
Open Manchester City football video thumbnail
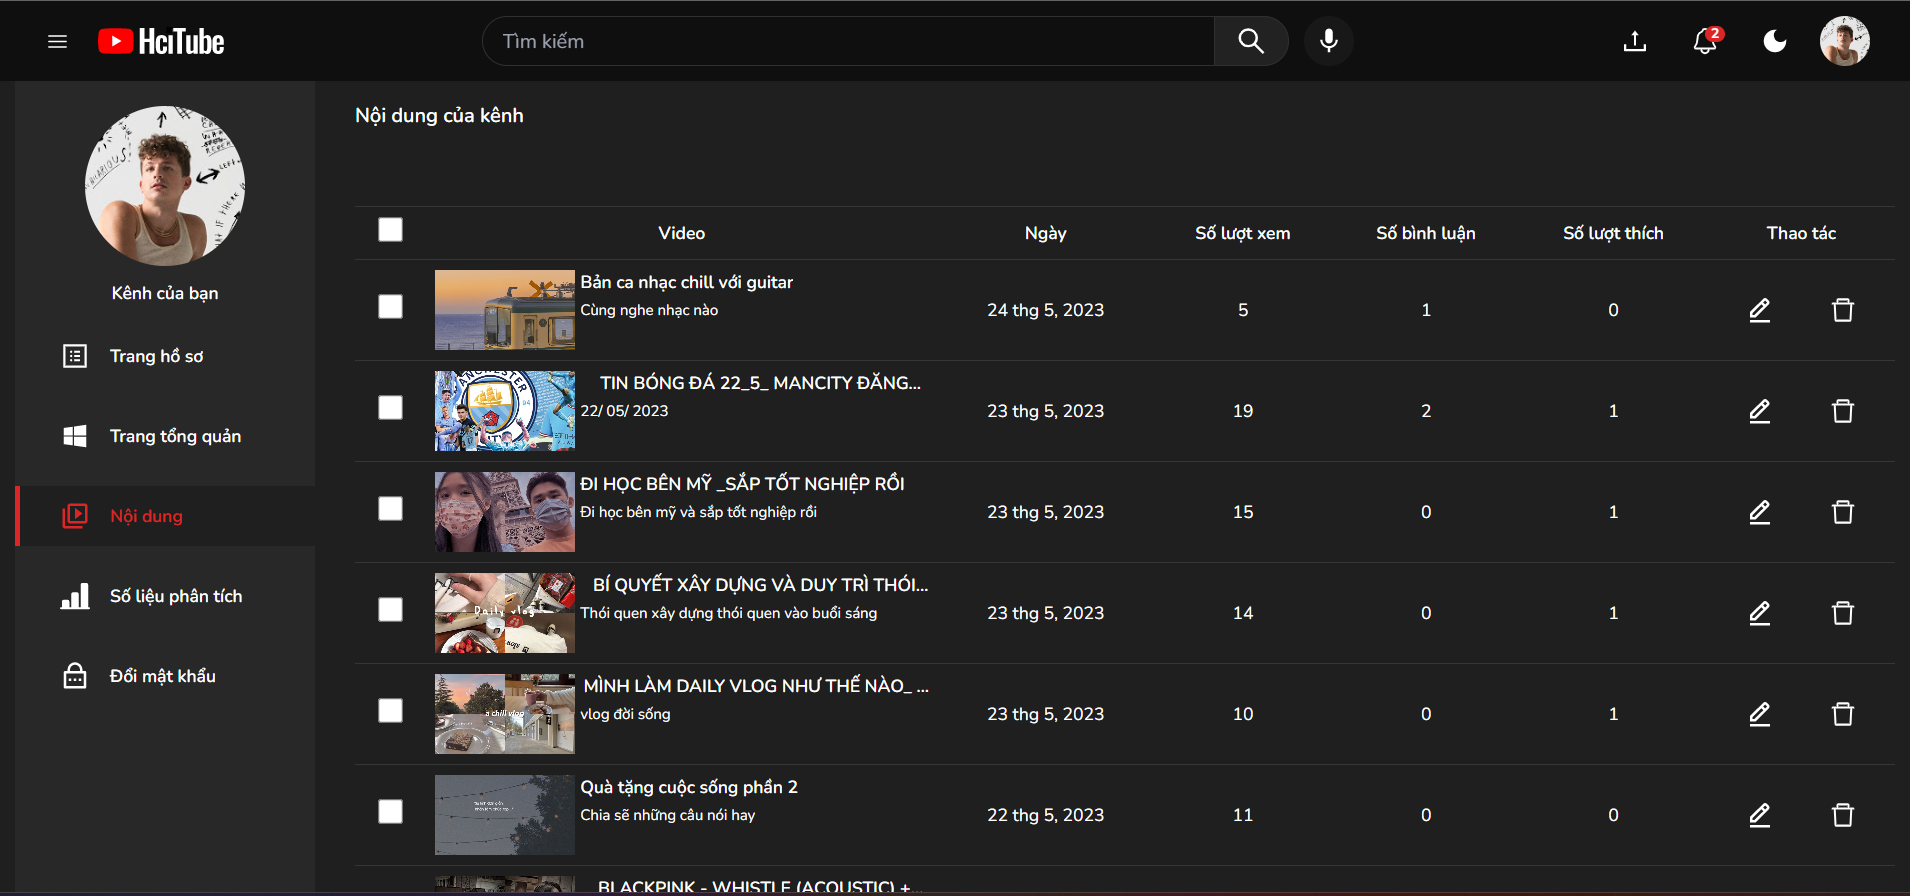coord(505,411)
